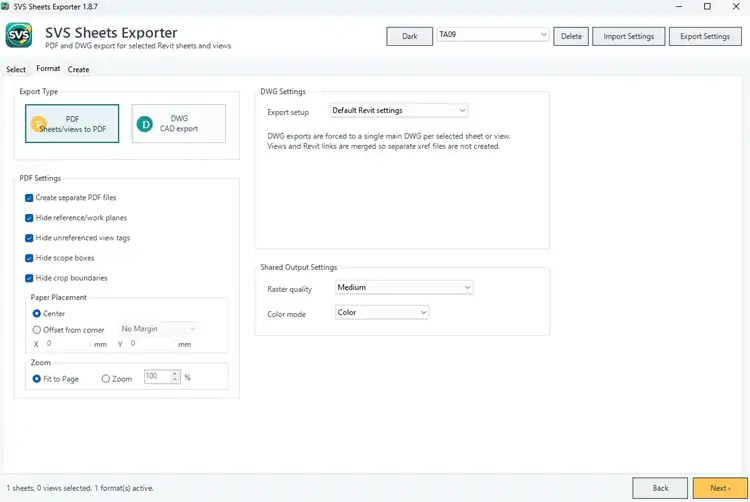This screenshot has width=750, height=502.
Task: Maximize the SVS Sheets Exporter window
Action: coord(707,6)
